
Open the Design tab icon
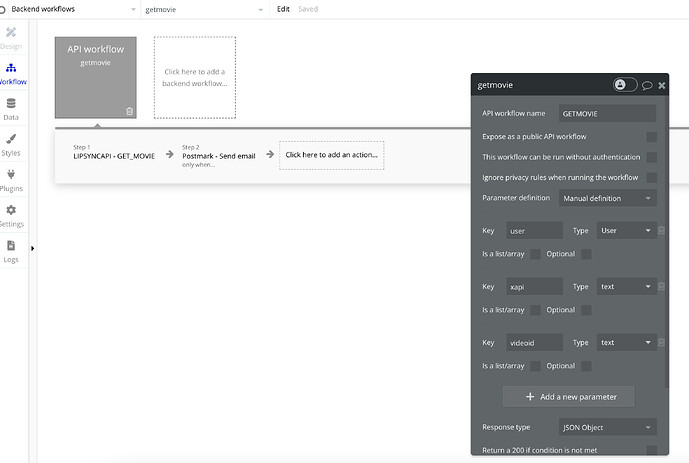pos(11,32)
